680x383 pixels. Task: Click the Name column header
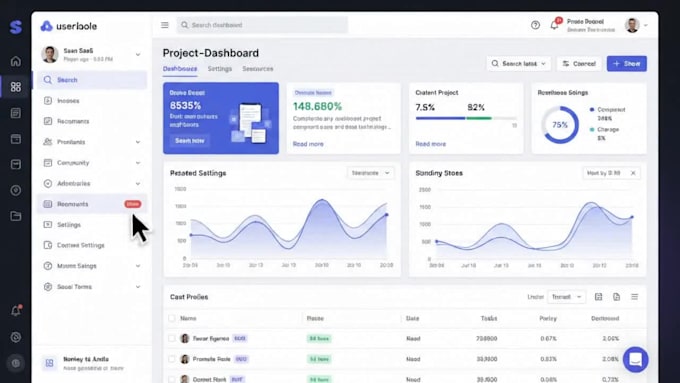click(188, 318)
